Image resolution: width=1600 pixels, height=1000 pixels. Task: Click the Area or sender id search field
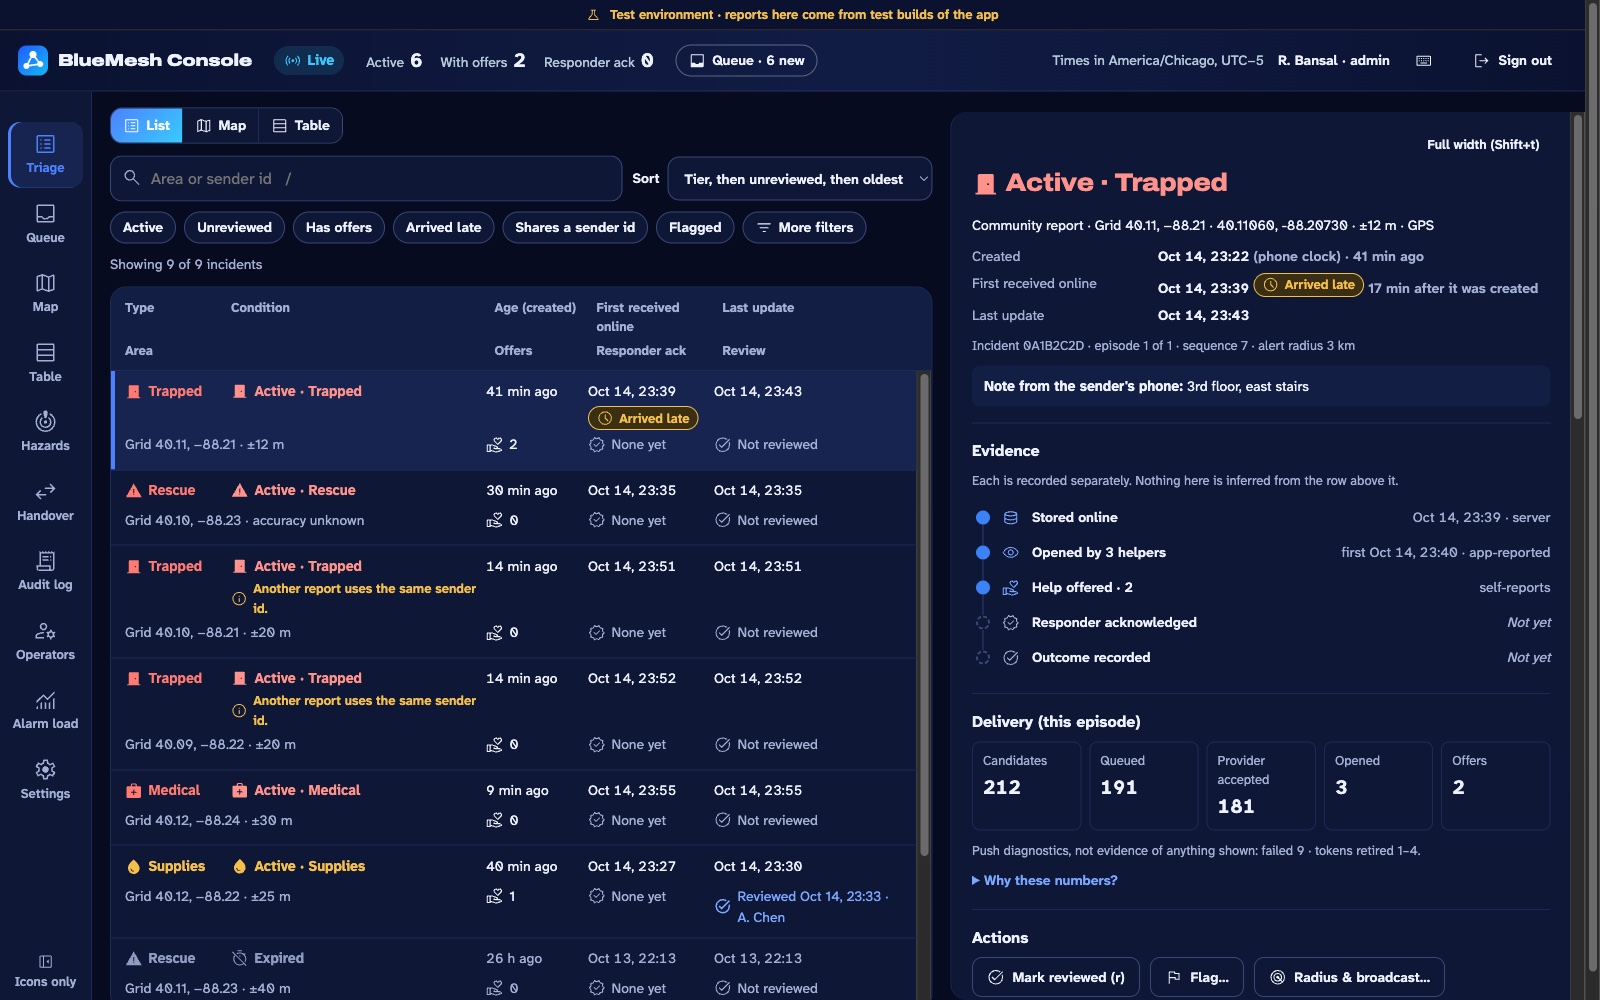(366, 179)
